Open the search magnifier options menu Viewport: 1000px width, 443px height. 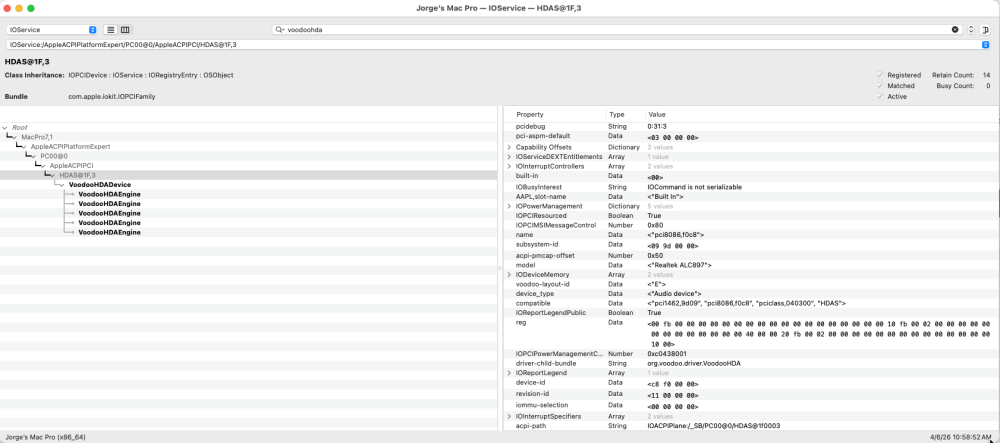[280, 30]
